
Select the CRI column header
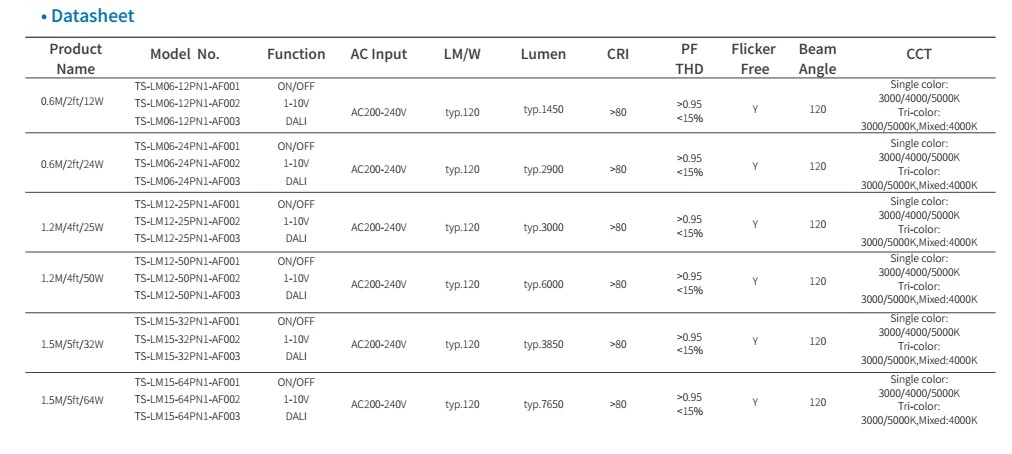pos(618,54)
